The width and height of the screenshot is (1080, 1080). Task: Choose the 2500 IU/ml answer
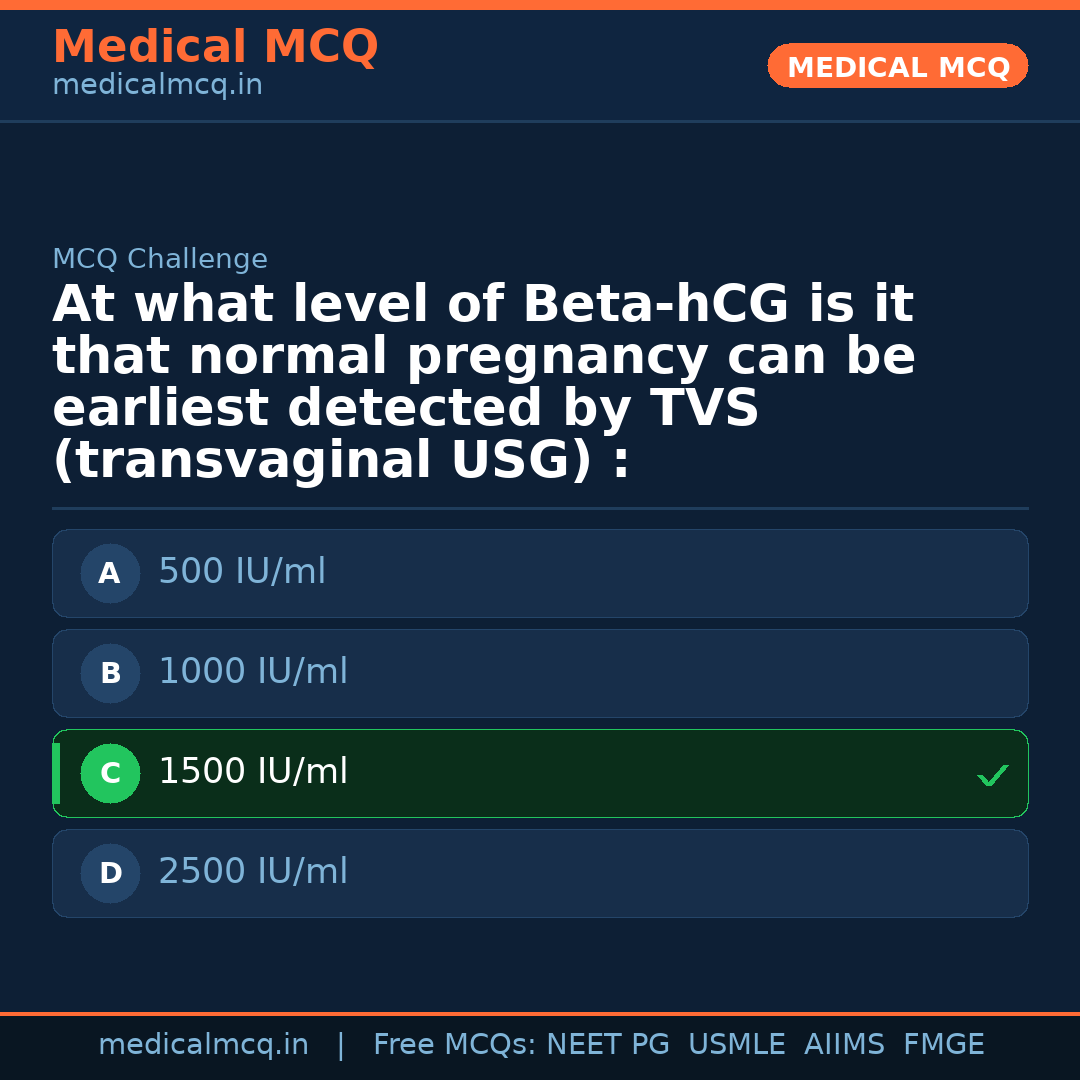point(253,873)
